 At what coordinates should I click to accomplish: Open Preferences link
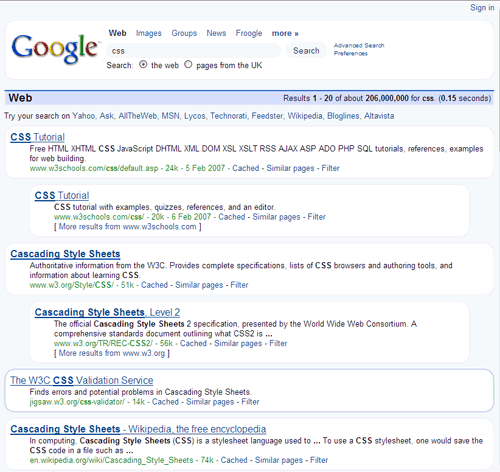[351, 53]
